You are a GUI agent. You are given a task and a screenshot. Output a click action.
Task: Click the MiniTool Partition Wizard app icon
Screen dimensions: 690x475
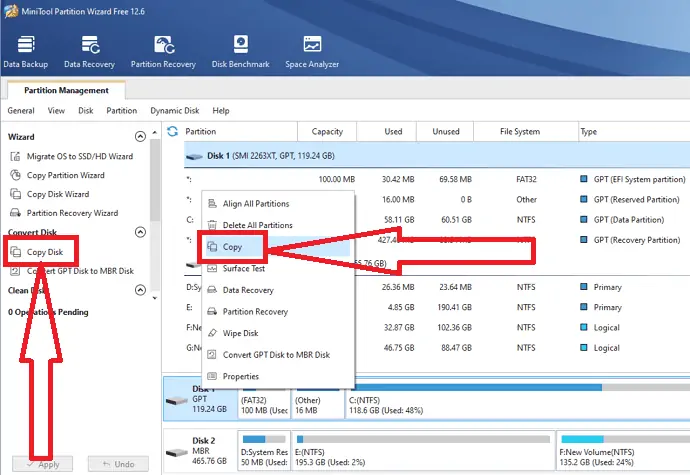click(11, 11)
